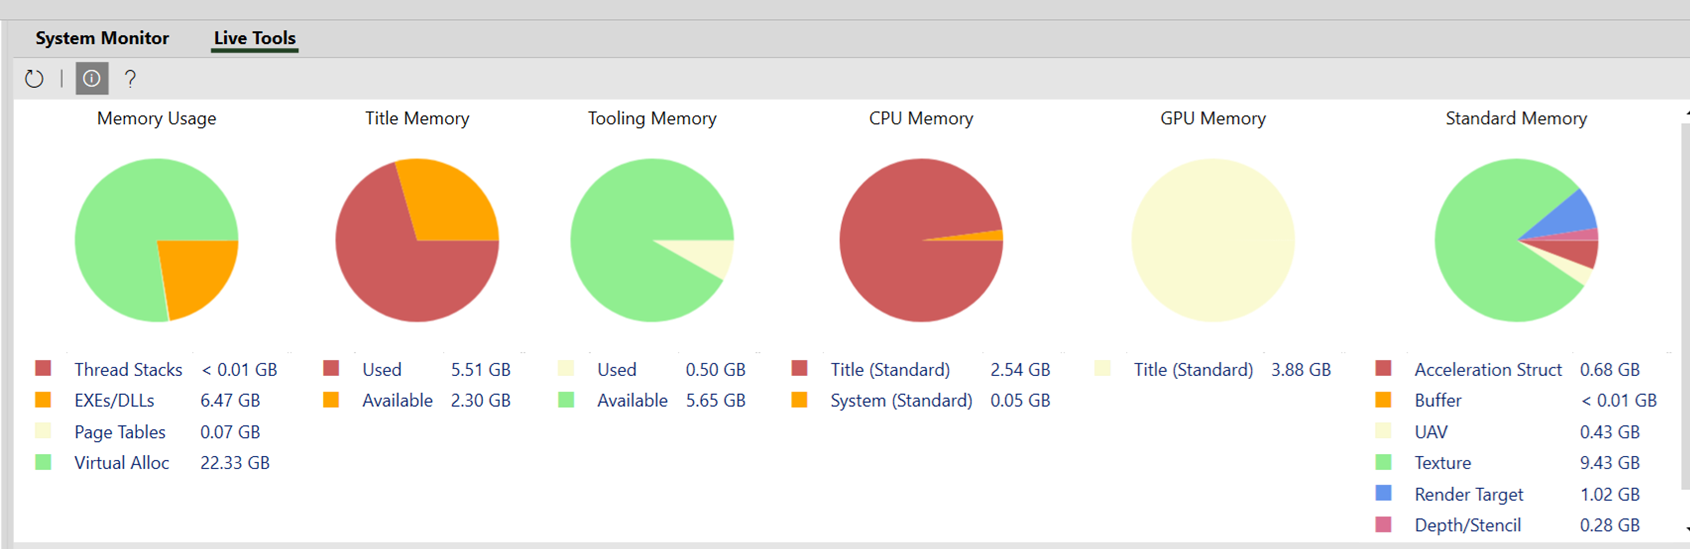Click the Render Target legend label
Image resolution: width=1690 pixels, height=549 pixels.
1469,495
